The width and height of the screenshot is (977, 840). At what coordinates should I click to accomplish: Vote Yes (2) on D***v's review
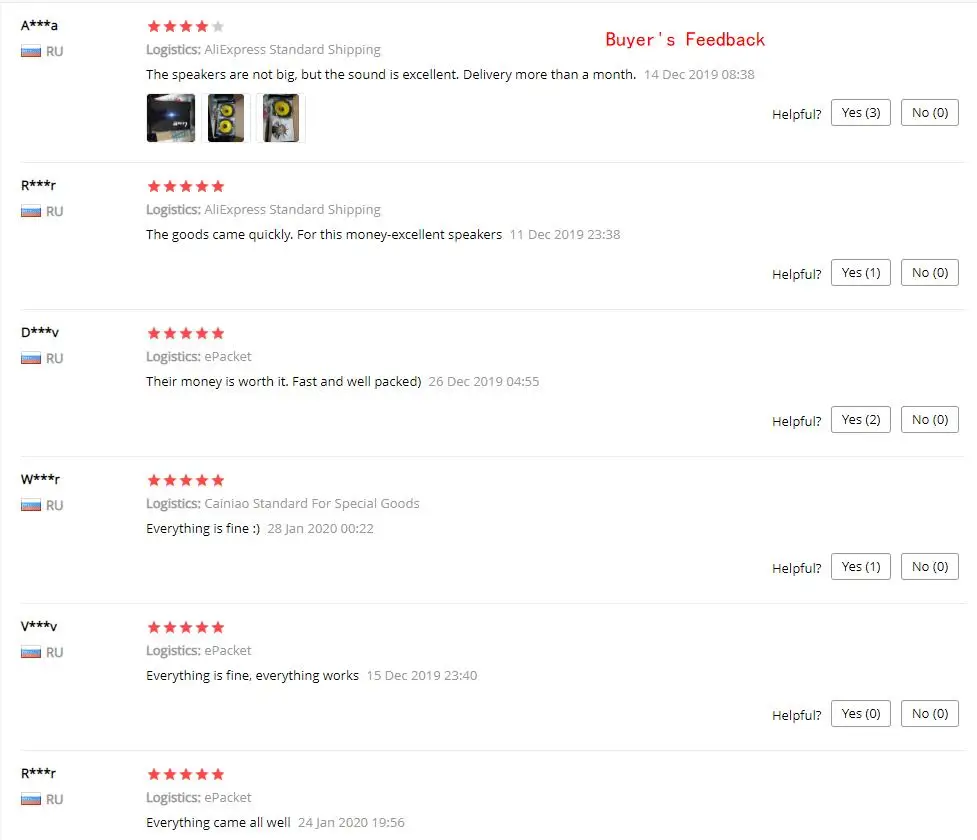pos(860,420)
